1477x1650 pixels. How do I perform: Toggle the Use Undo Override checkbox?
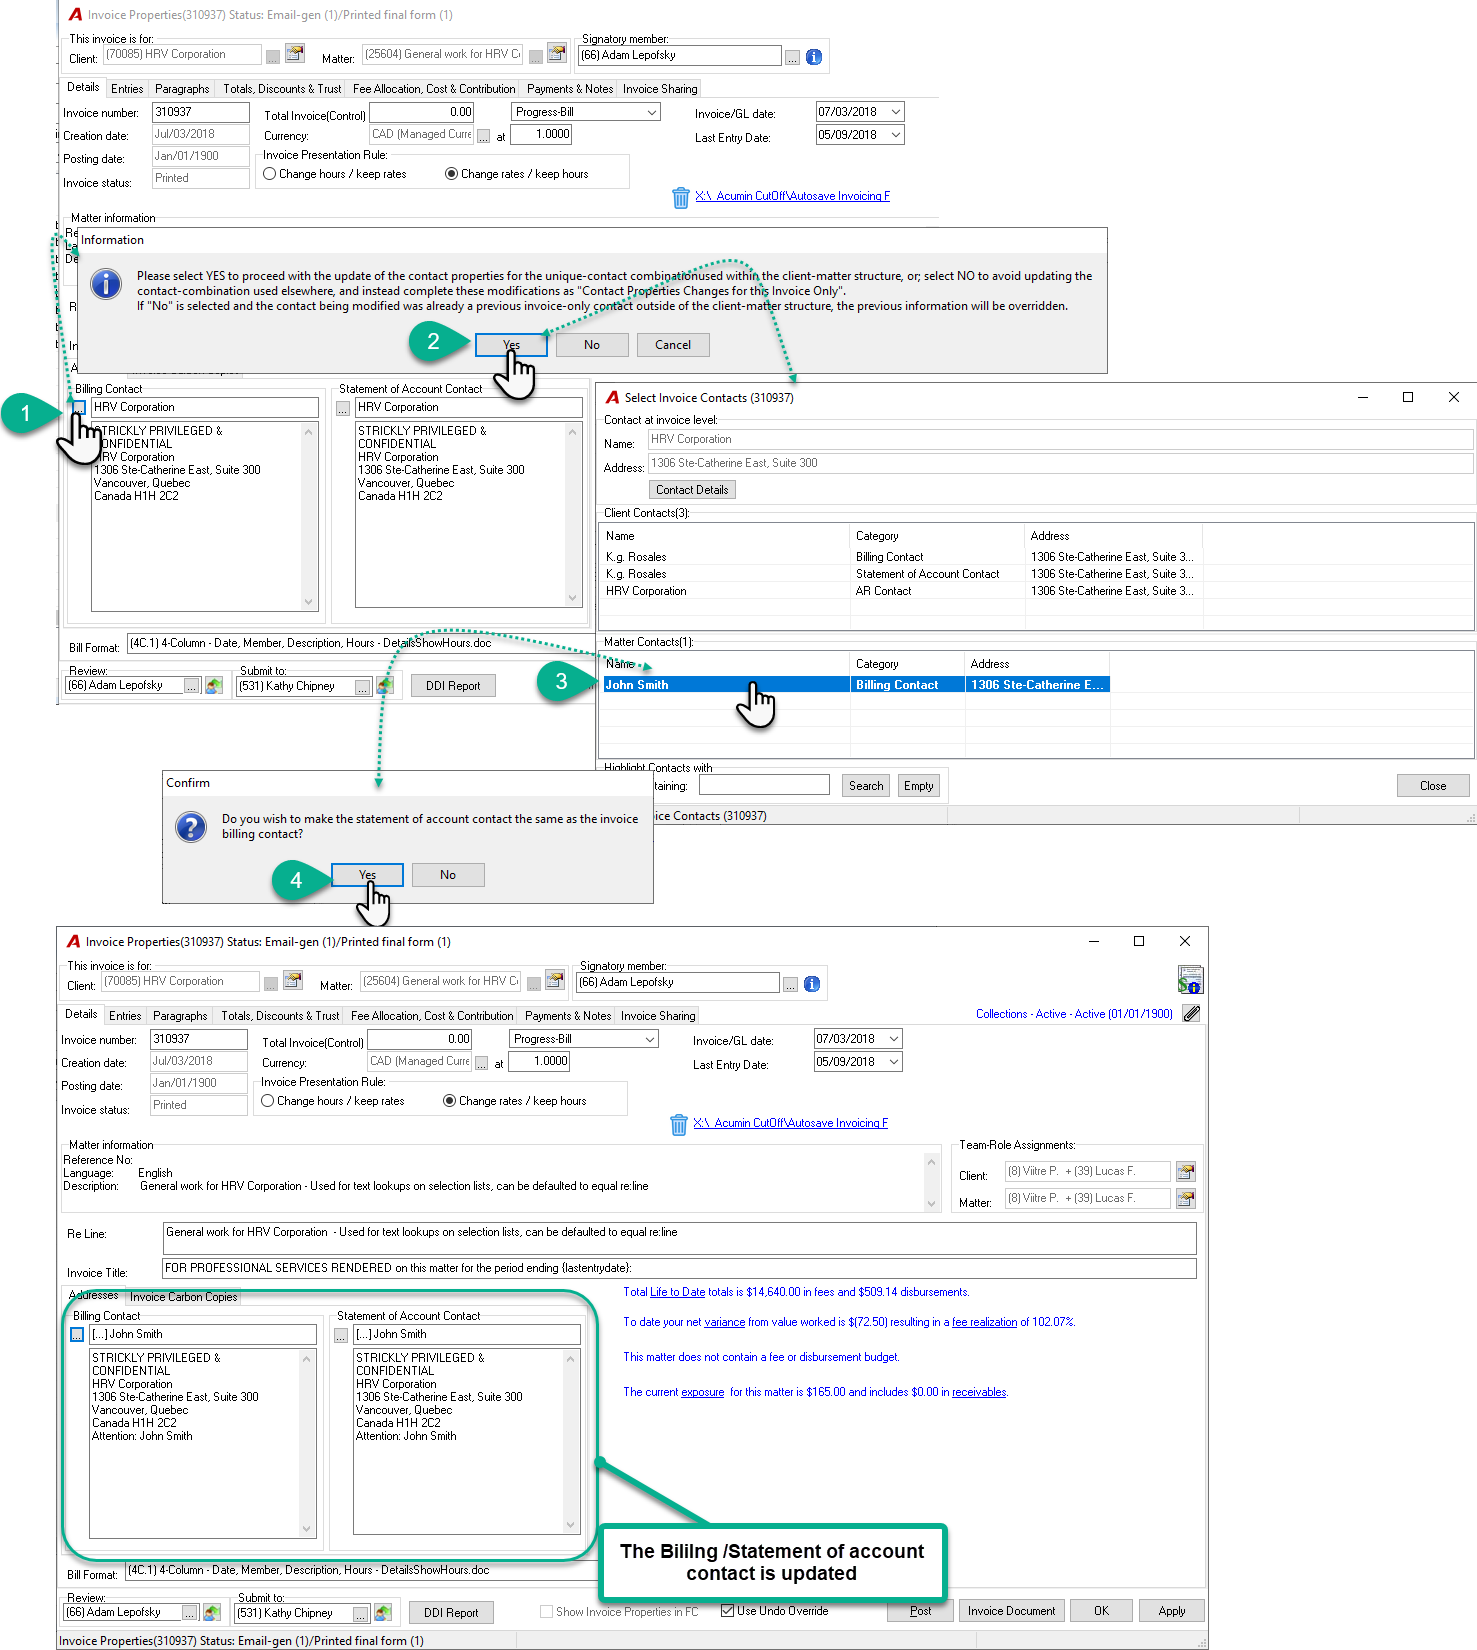tap(727, 1611)
